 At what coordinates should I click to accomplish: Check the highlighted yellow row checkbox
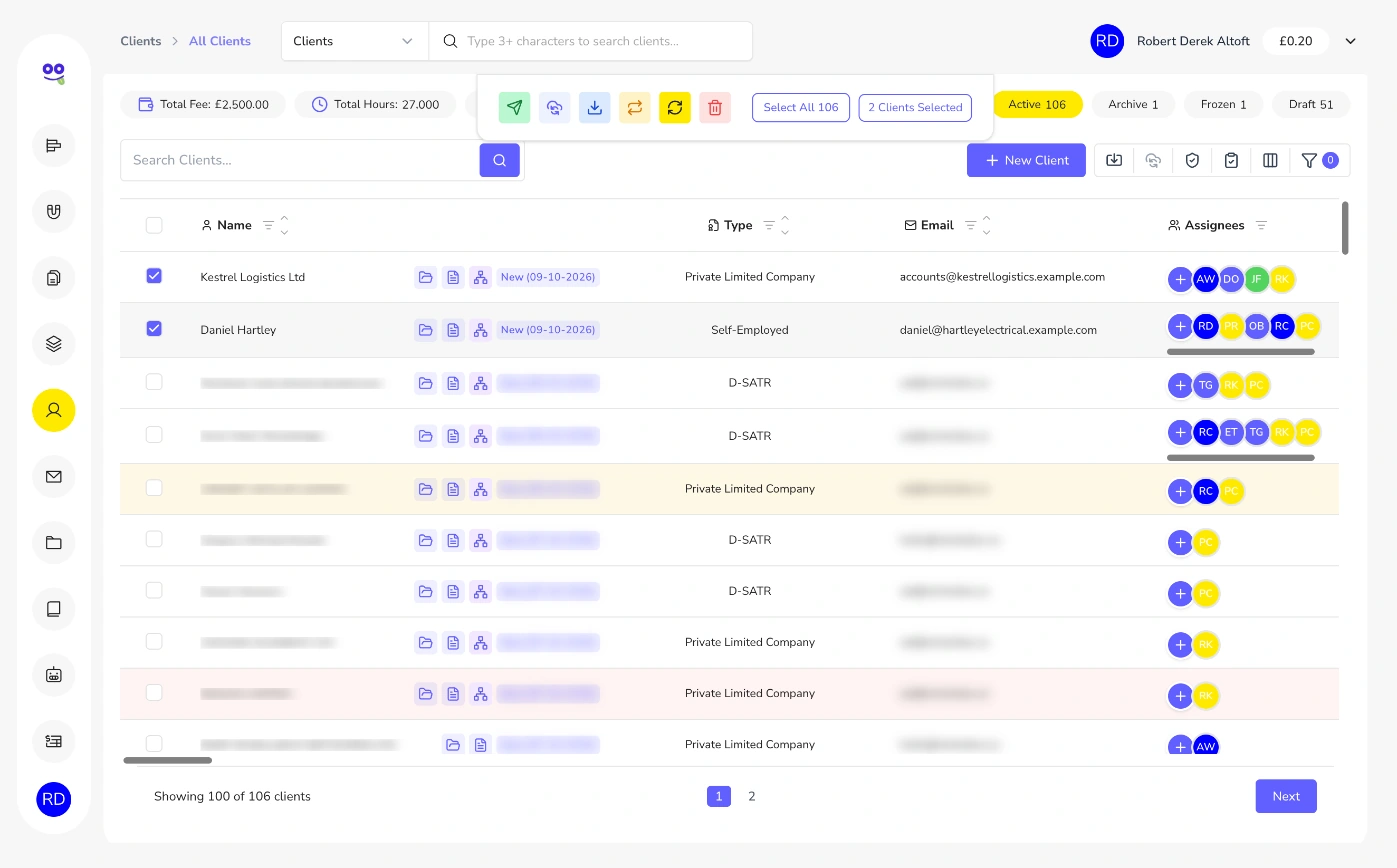[154, 488]
